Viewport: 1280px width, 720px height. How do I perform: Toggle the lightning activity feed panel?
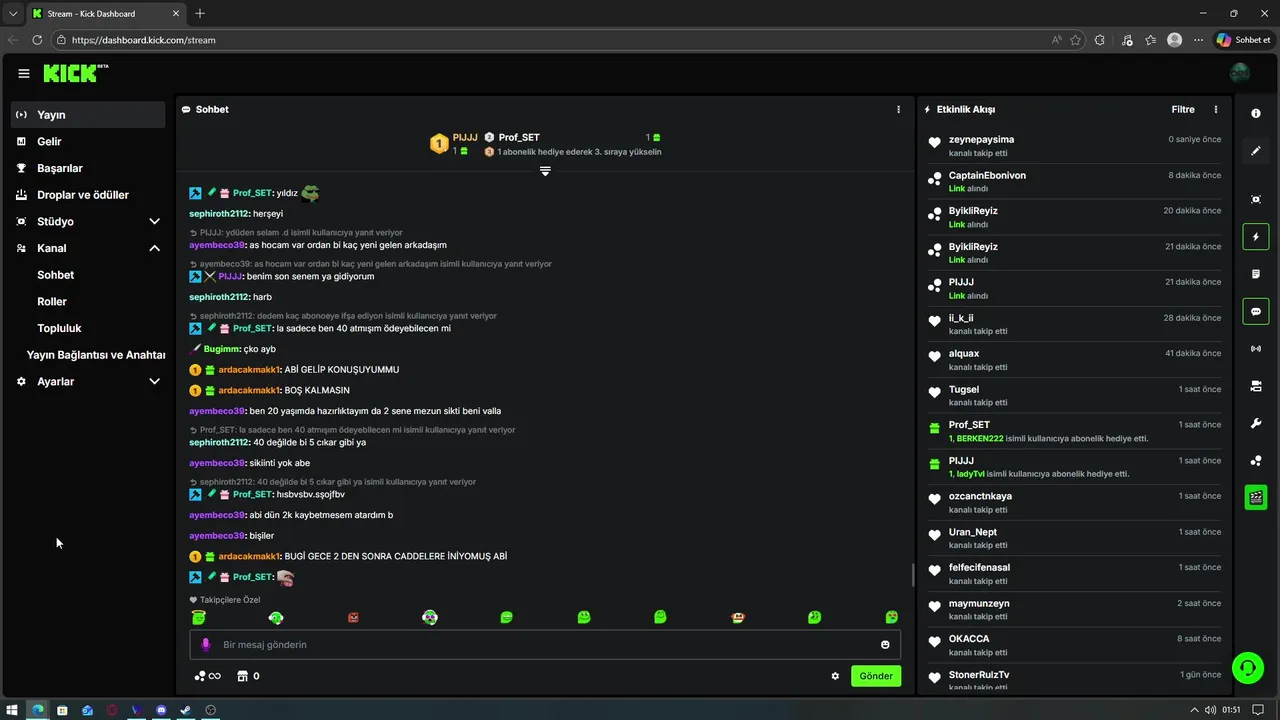tap(1256, 237)
